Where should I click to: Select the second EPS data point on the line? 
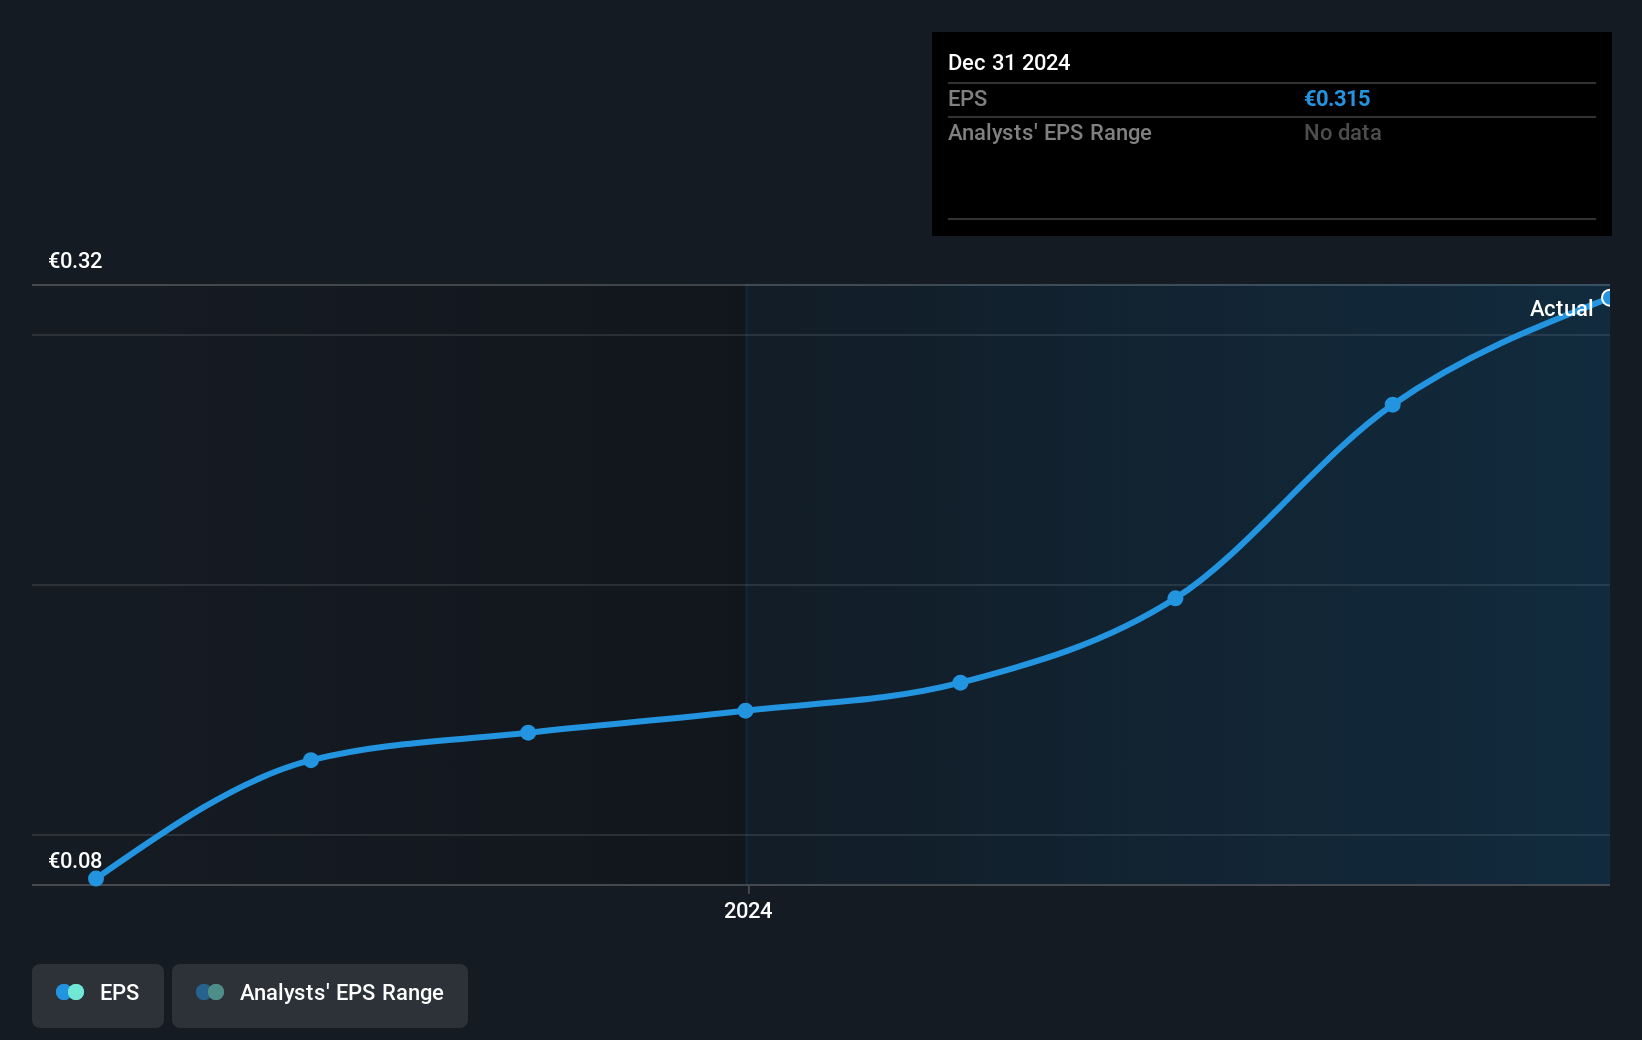pos(311,760)
